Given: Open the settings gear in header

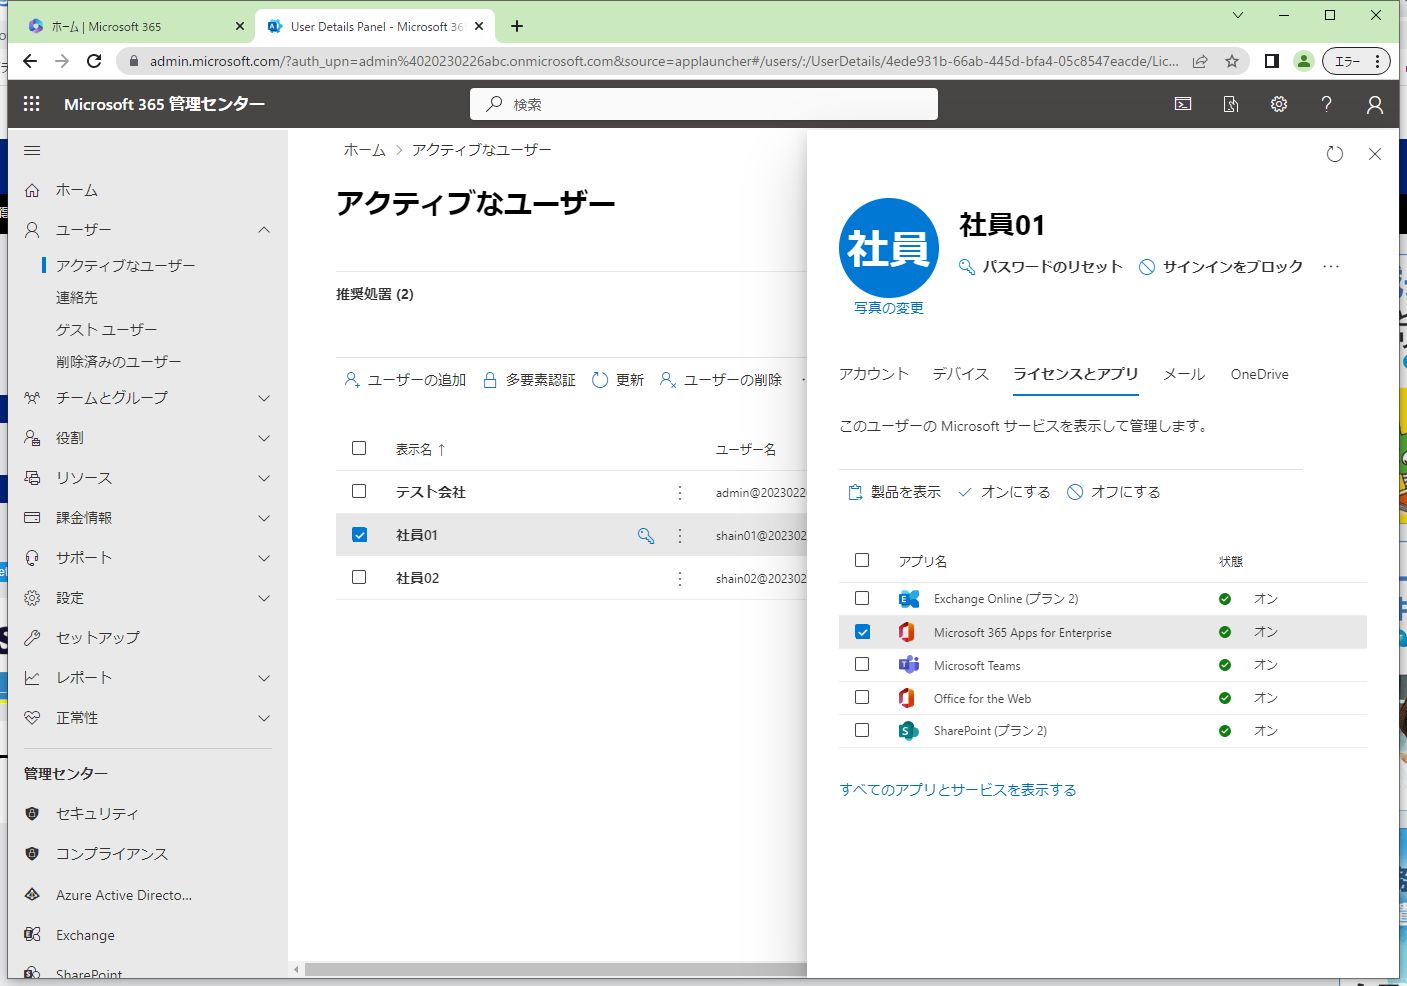Looking at the screenshot, I should (1279, 104).
